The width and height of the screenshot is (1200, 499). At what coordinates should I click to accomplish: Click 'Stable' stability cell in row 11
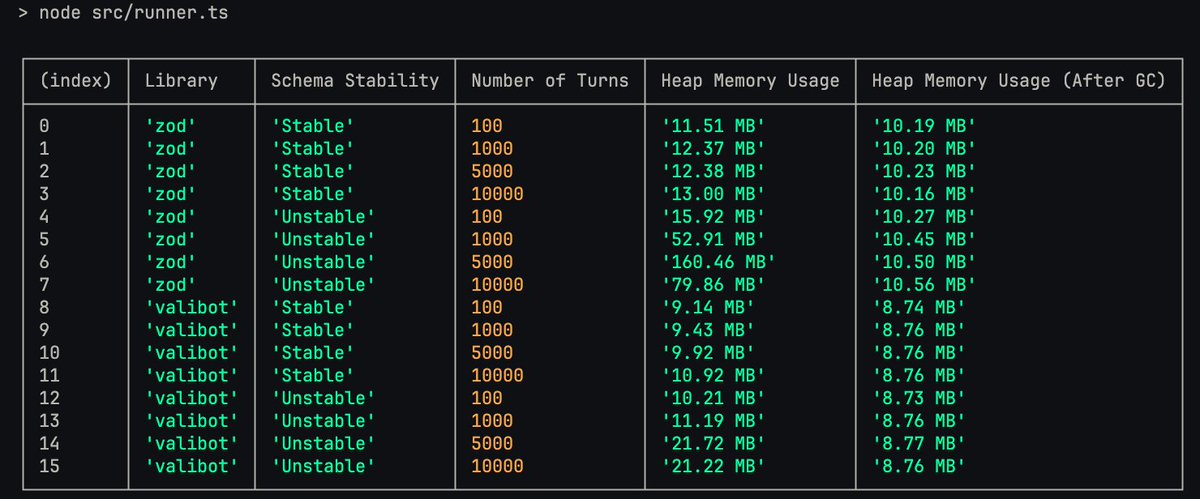313,375
